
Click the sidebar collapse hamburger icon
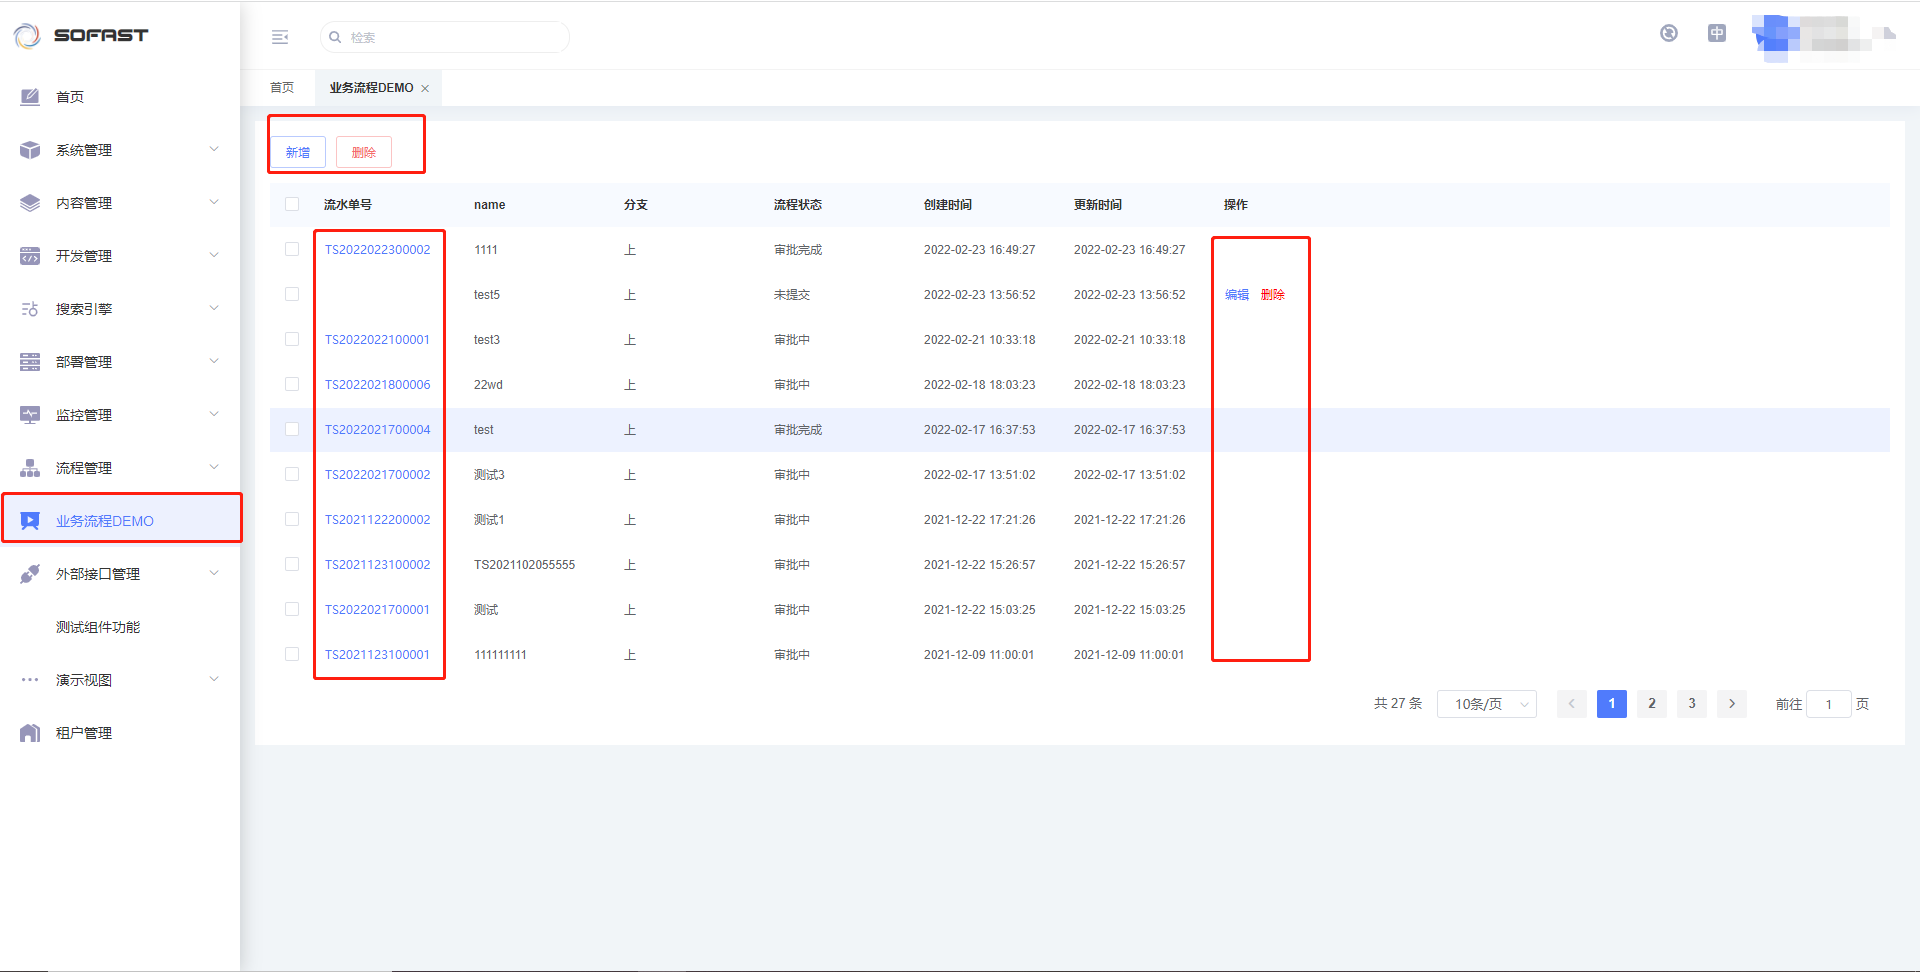pos(280,37)
